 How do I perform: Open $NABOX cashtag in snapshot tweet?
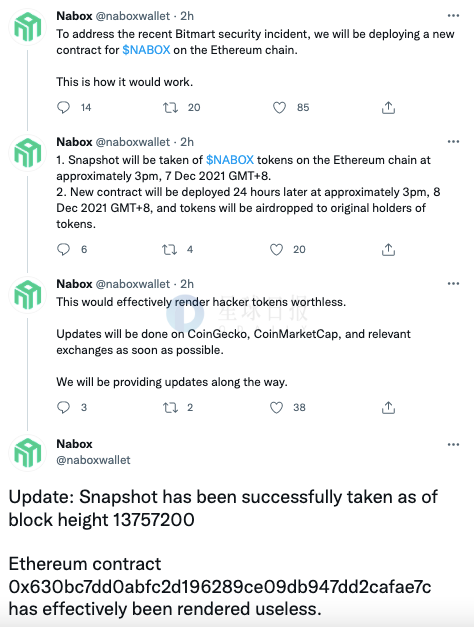click(230, 160)
